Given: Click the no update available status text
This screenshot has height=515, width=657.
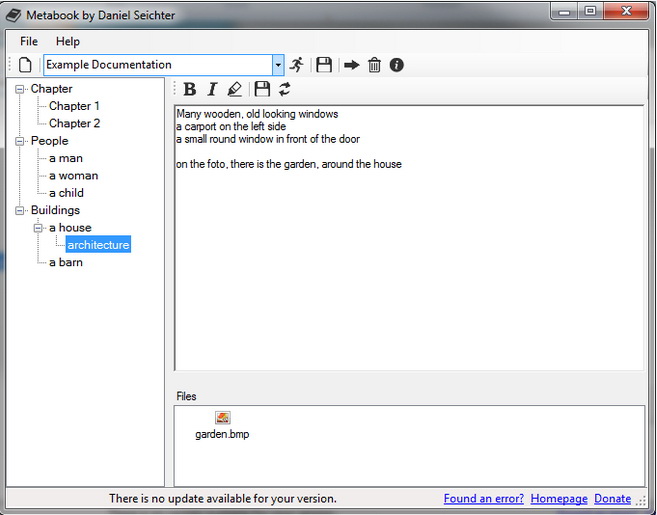Looking at the screenshot, I should point(223,499).
